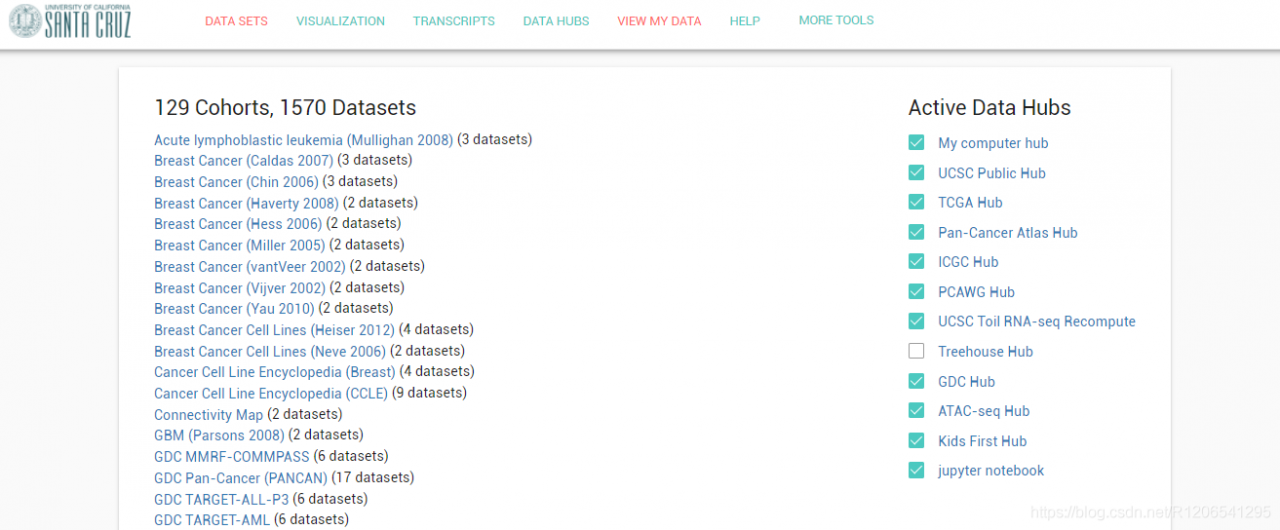Open Breast Cancer Cell Lines (Heiser 2012)

(x=274, y=330)
